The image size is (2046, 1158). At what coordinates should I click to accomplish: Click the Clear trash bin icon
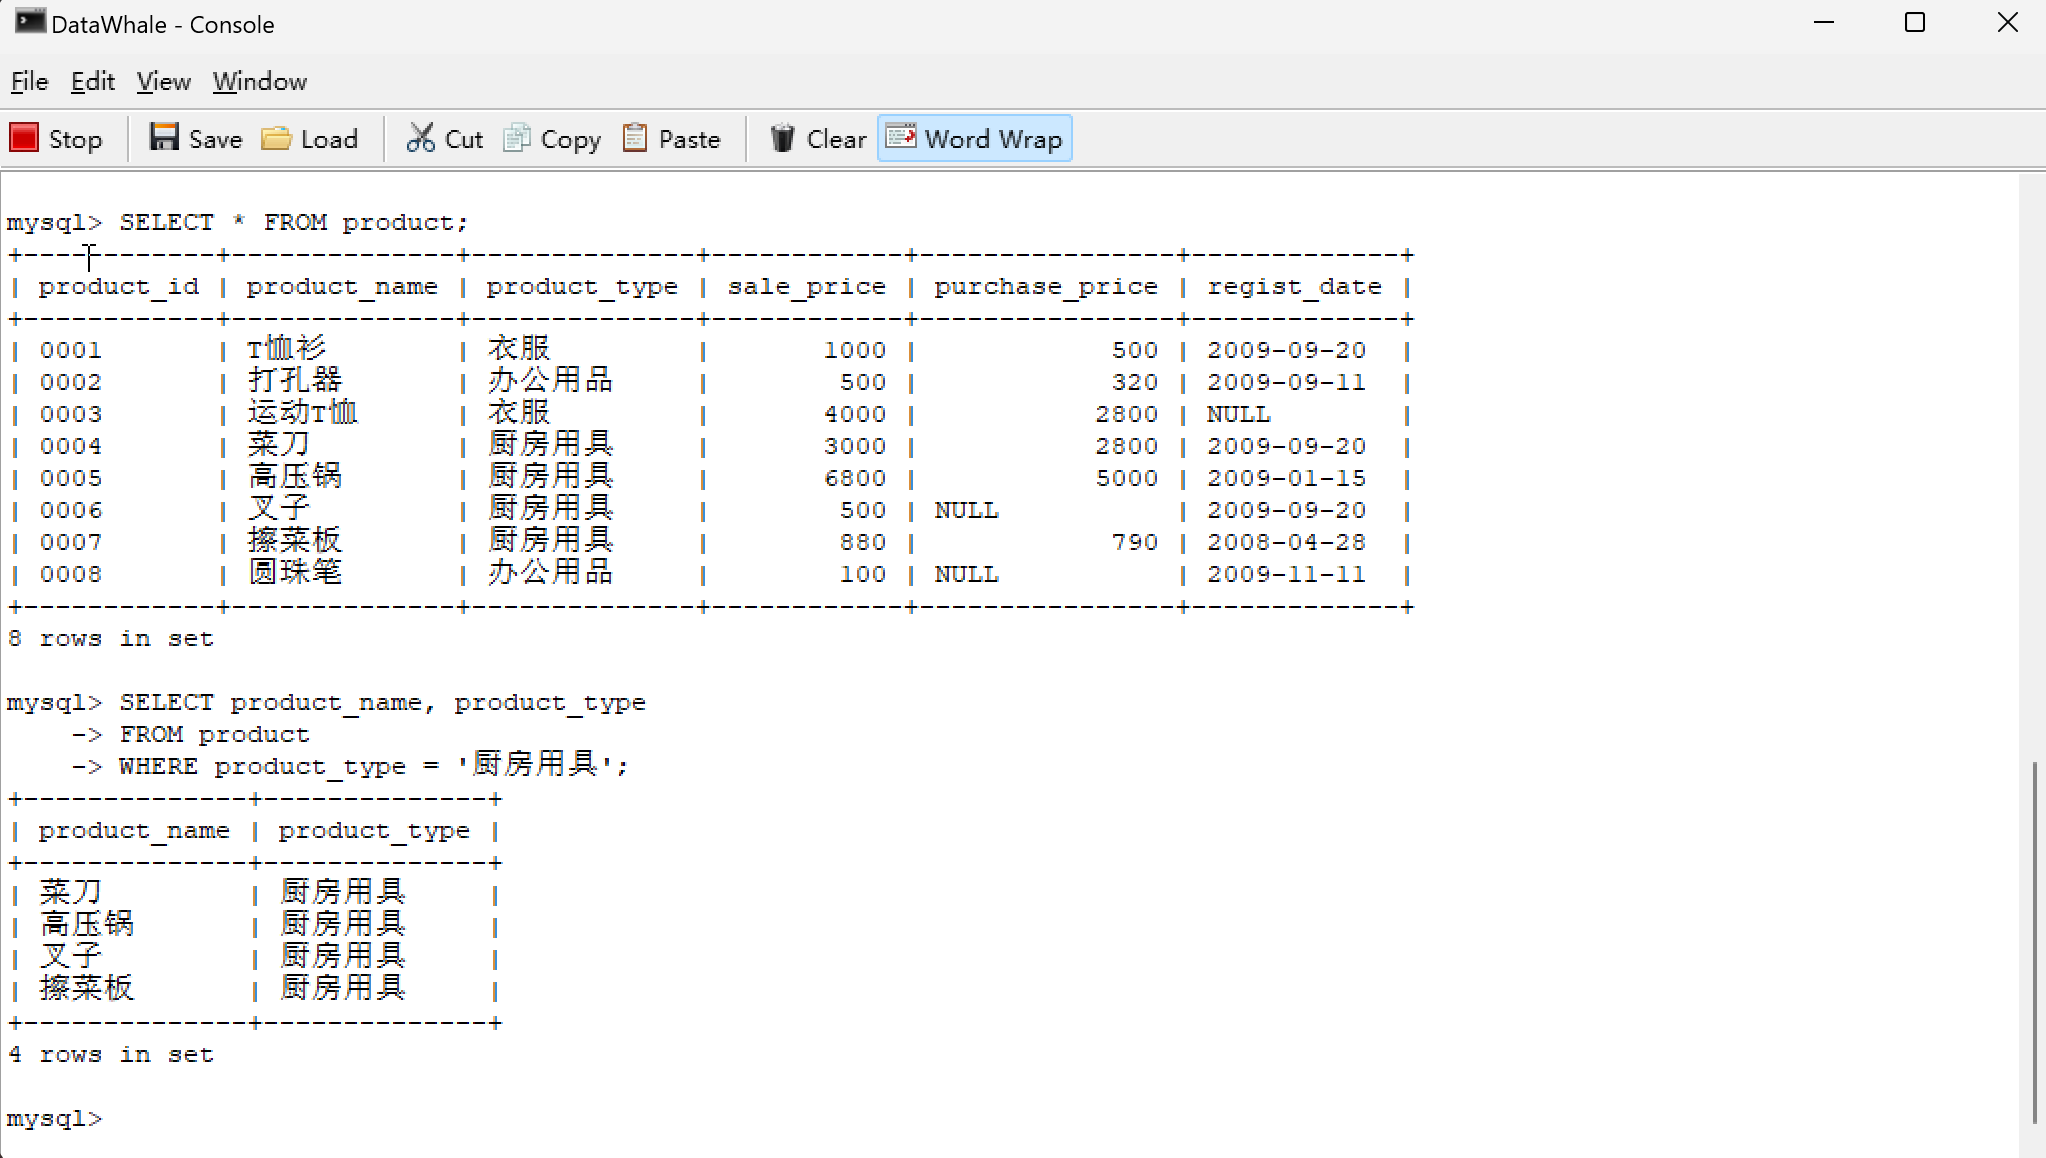tap(782, 138)
